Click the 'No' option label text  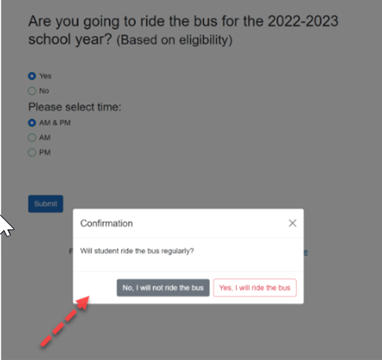(44, 91)
